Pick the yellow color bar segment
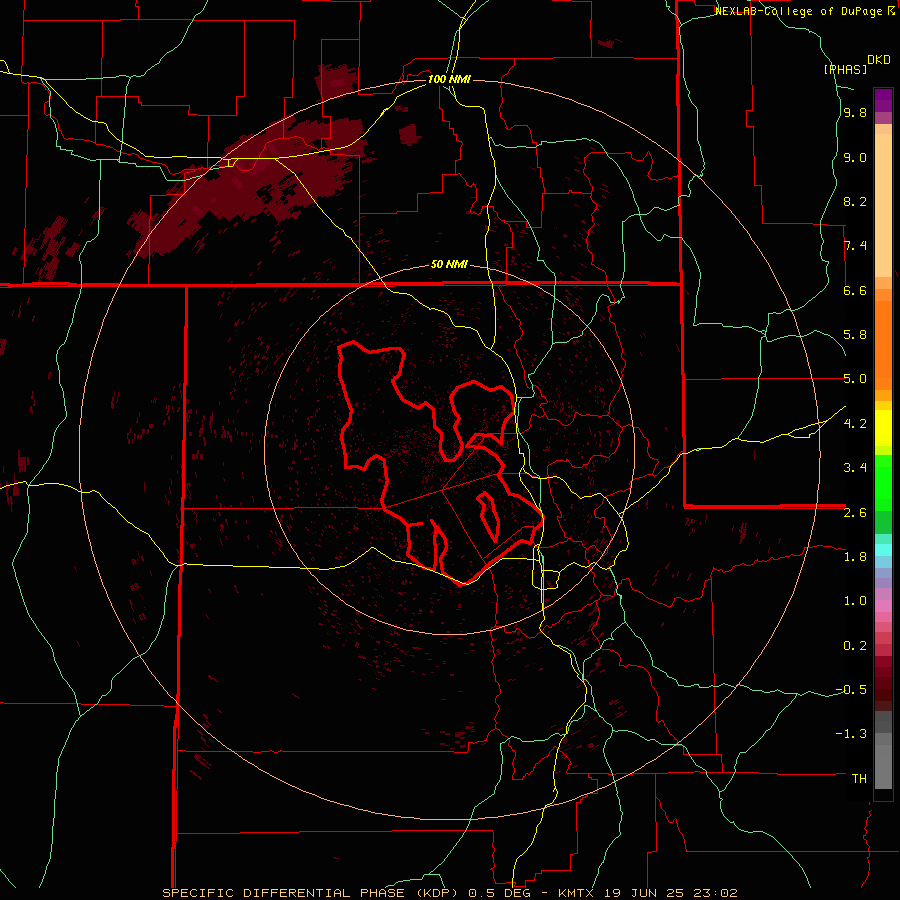This screenshot has width=900, height=900. 883,428
